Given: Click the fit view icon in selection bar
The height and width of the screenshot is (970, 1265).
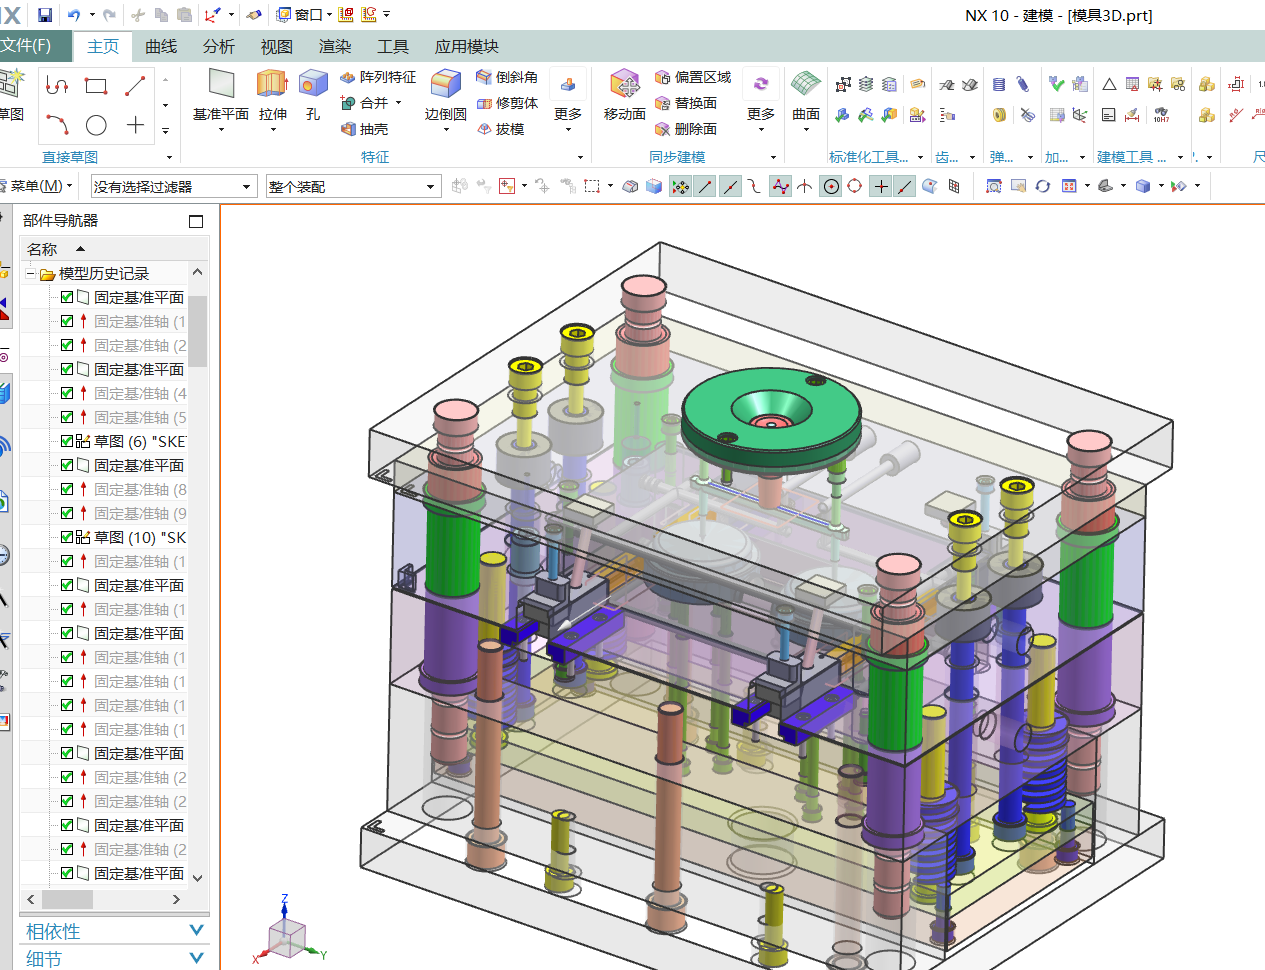Looking at the screenshot, I should coord(994,186).
